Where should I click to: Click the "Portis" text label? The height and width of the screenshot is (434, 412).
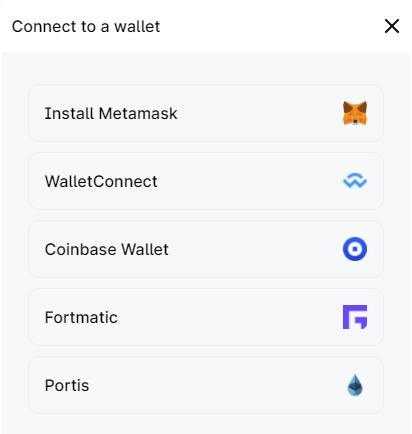[67, 386]
